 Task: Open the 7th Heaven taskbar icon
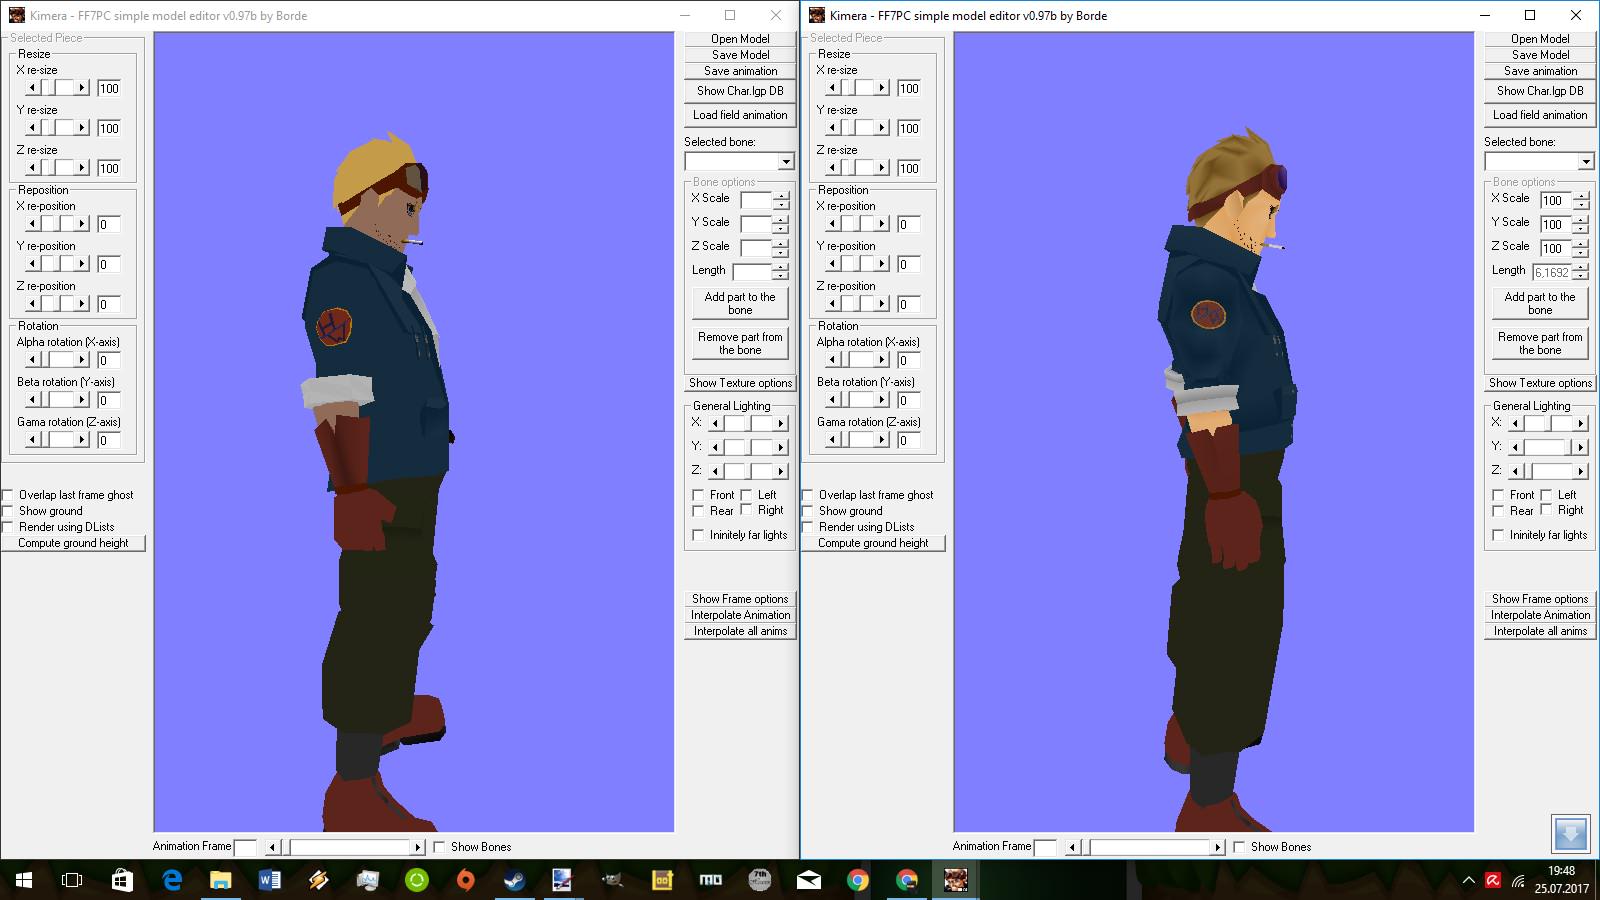(x=760, y=880)
